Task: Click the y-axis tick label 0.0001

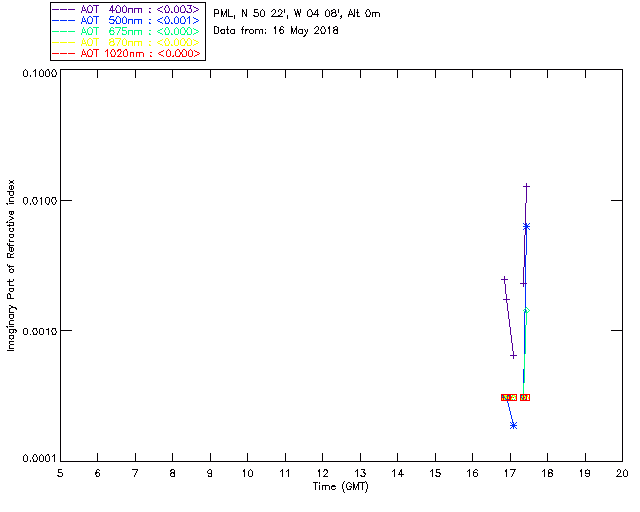Action: click(39, 459)
